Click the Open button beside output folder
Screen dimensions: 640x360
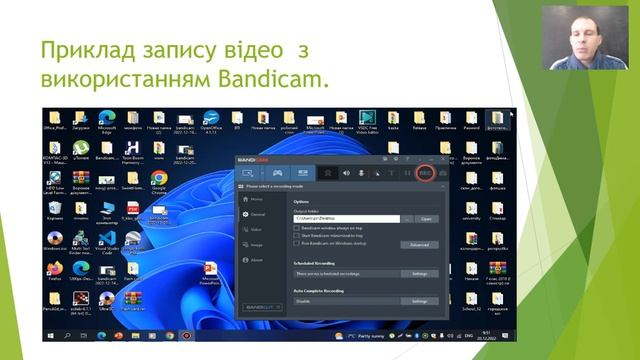click(x=427, y=219)
